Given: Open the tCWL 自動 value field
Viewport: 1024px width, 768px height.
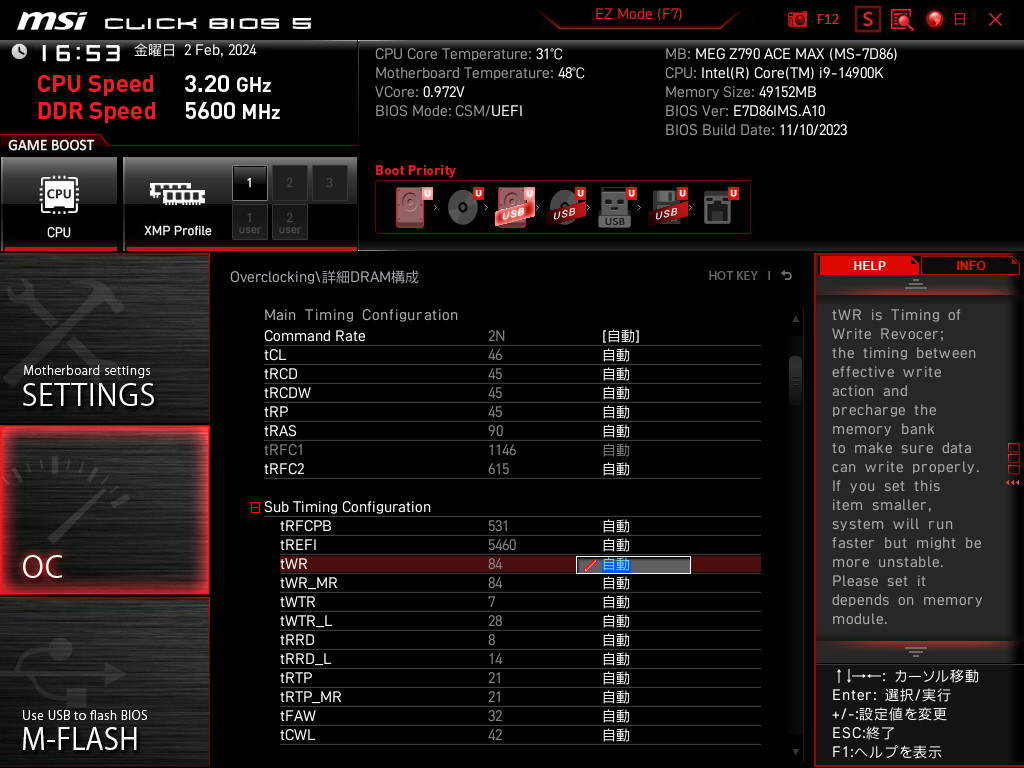Looking at the screenshot, I should click(x=616, y=735).
